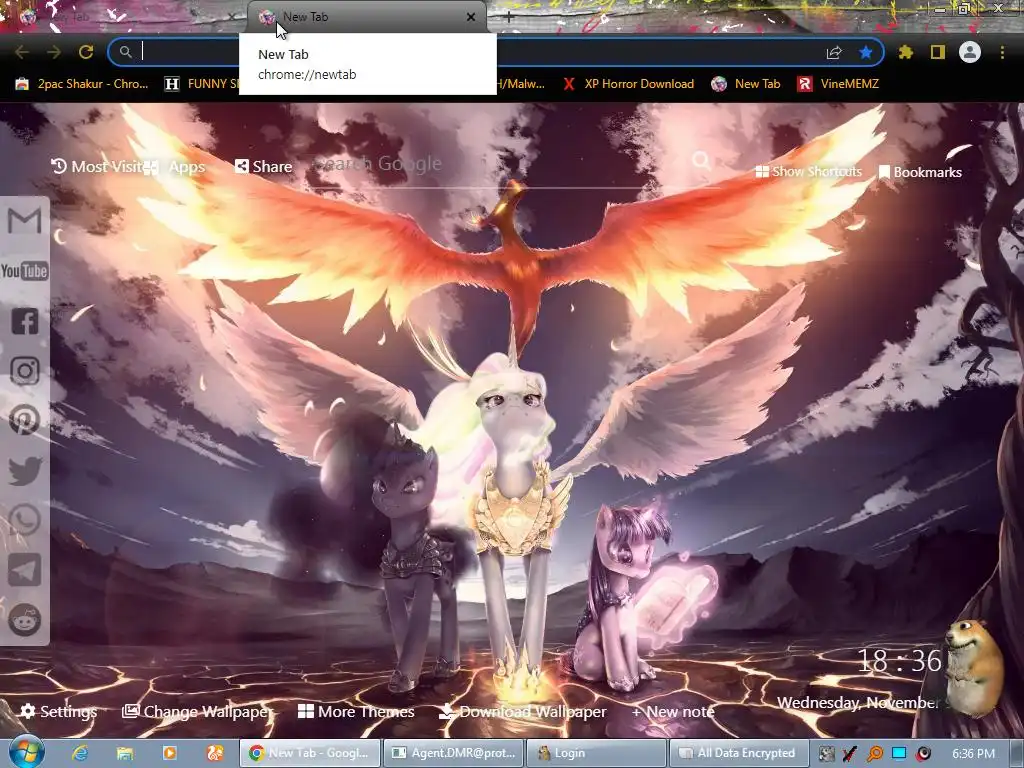Open a new tab with the plus button
The width and height of the screenshot is (1024, 768).
click(x=509, y=18)
